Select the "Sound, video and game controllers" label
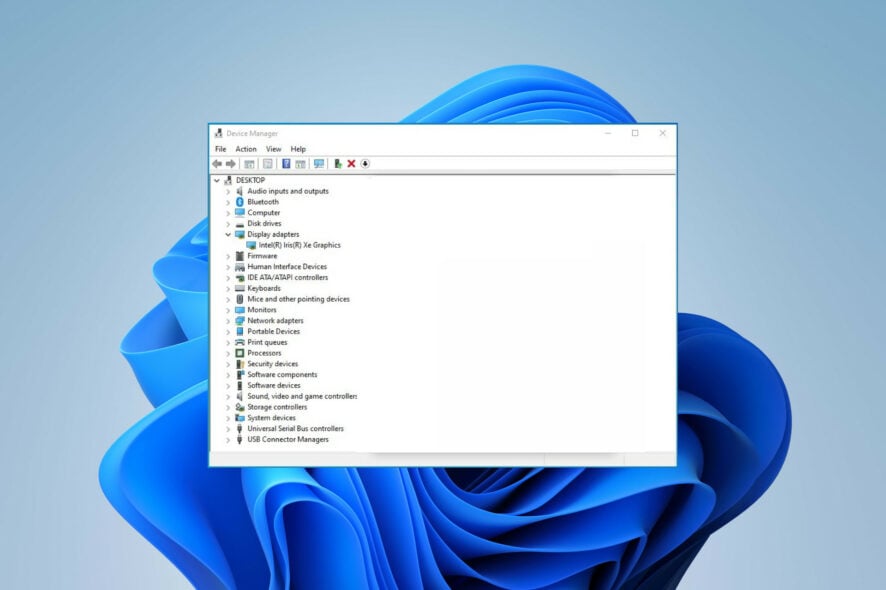The height and width of the screenshot is (590, 886). [x=302, y=396]
